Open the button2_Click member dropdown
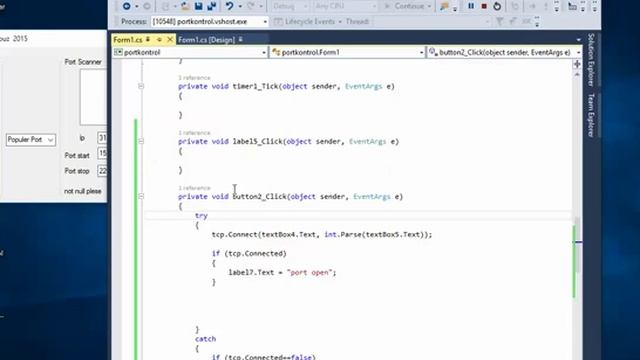 504,52
